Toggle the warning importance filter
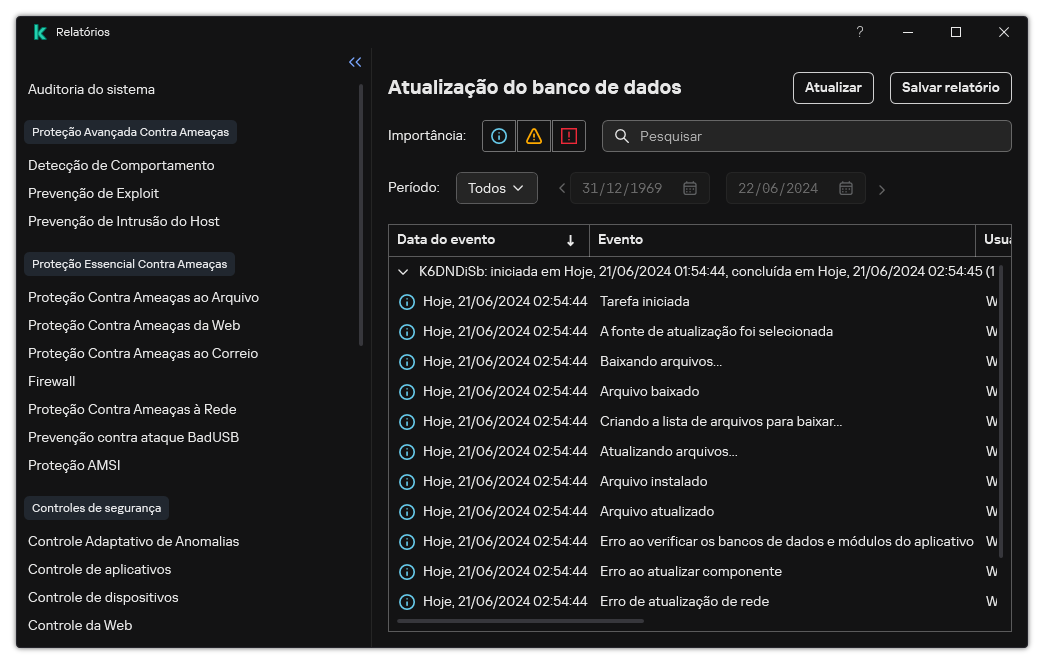This screenshot has height=664, width=1044. tap(533, 136)
